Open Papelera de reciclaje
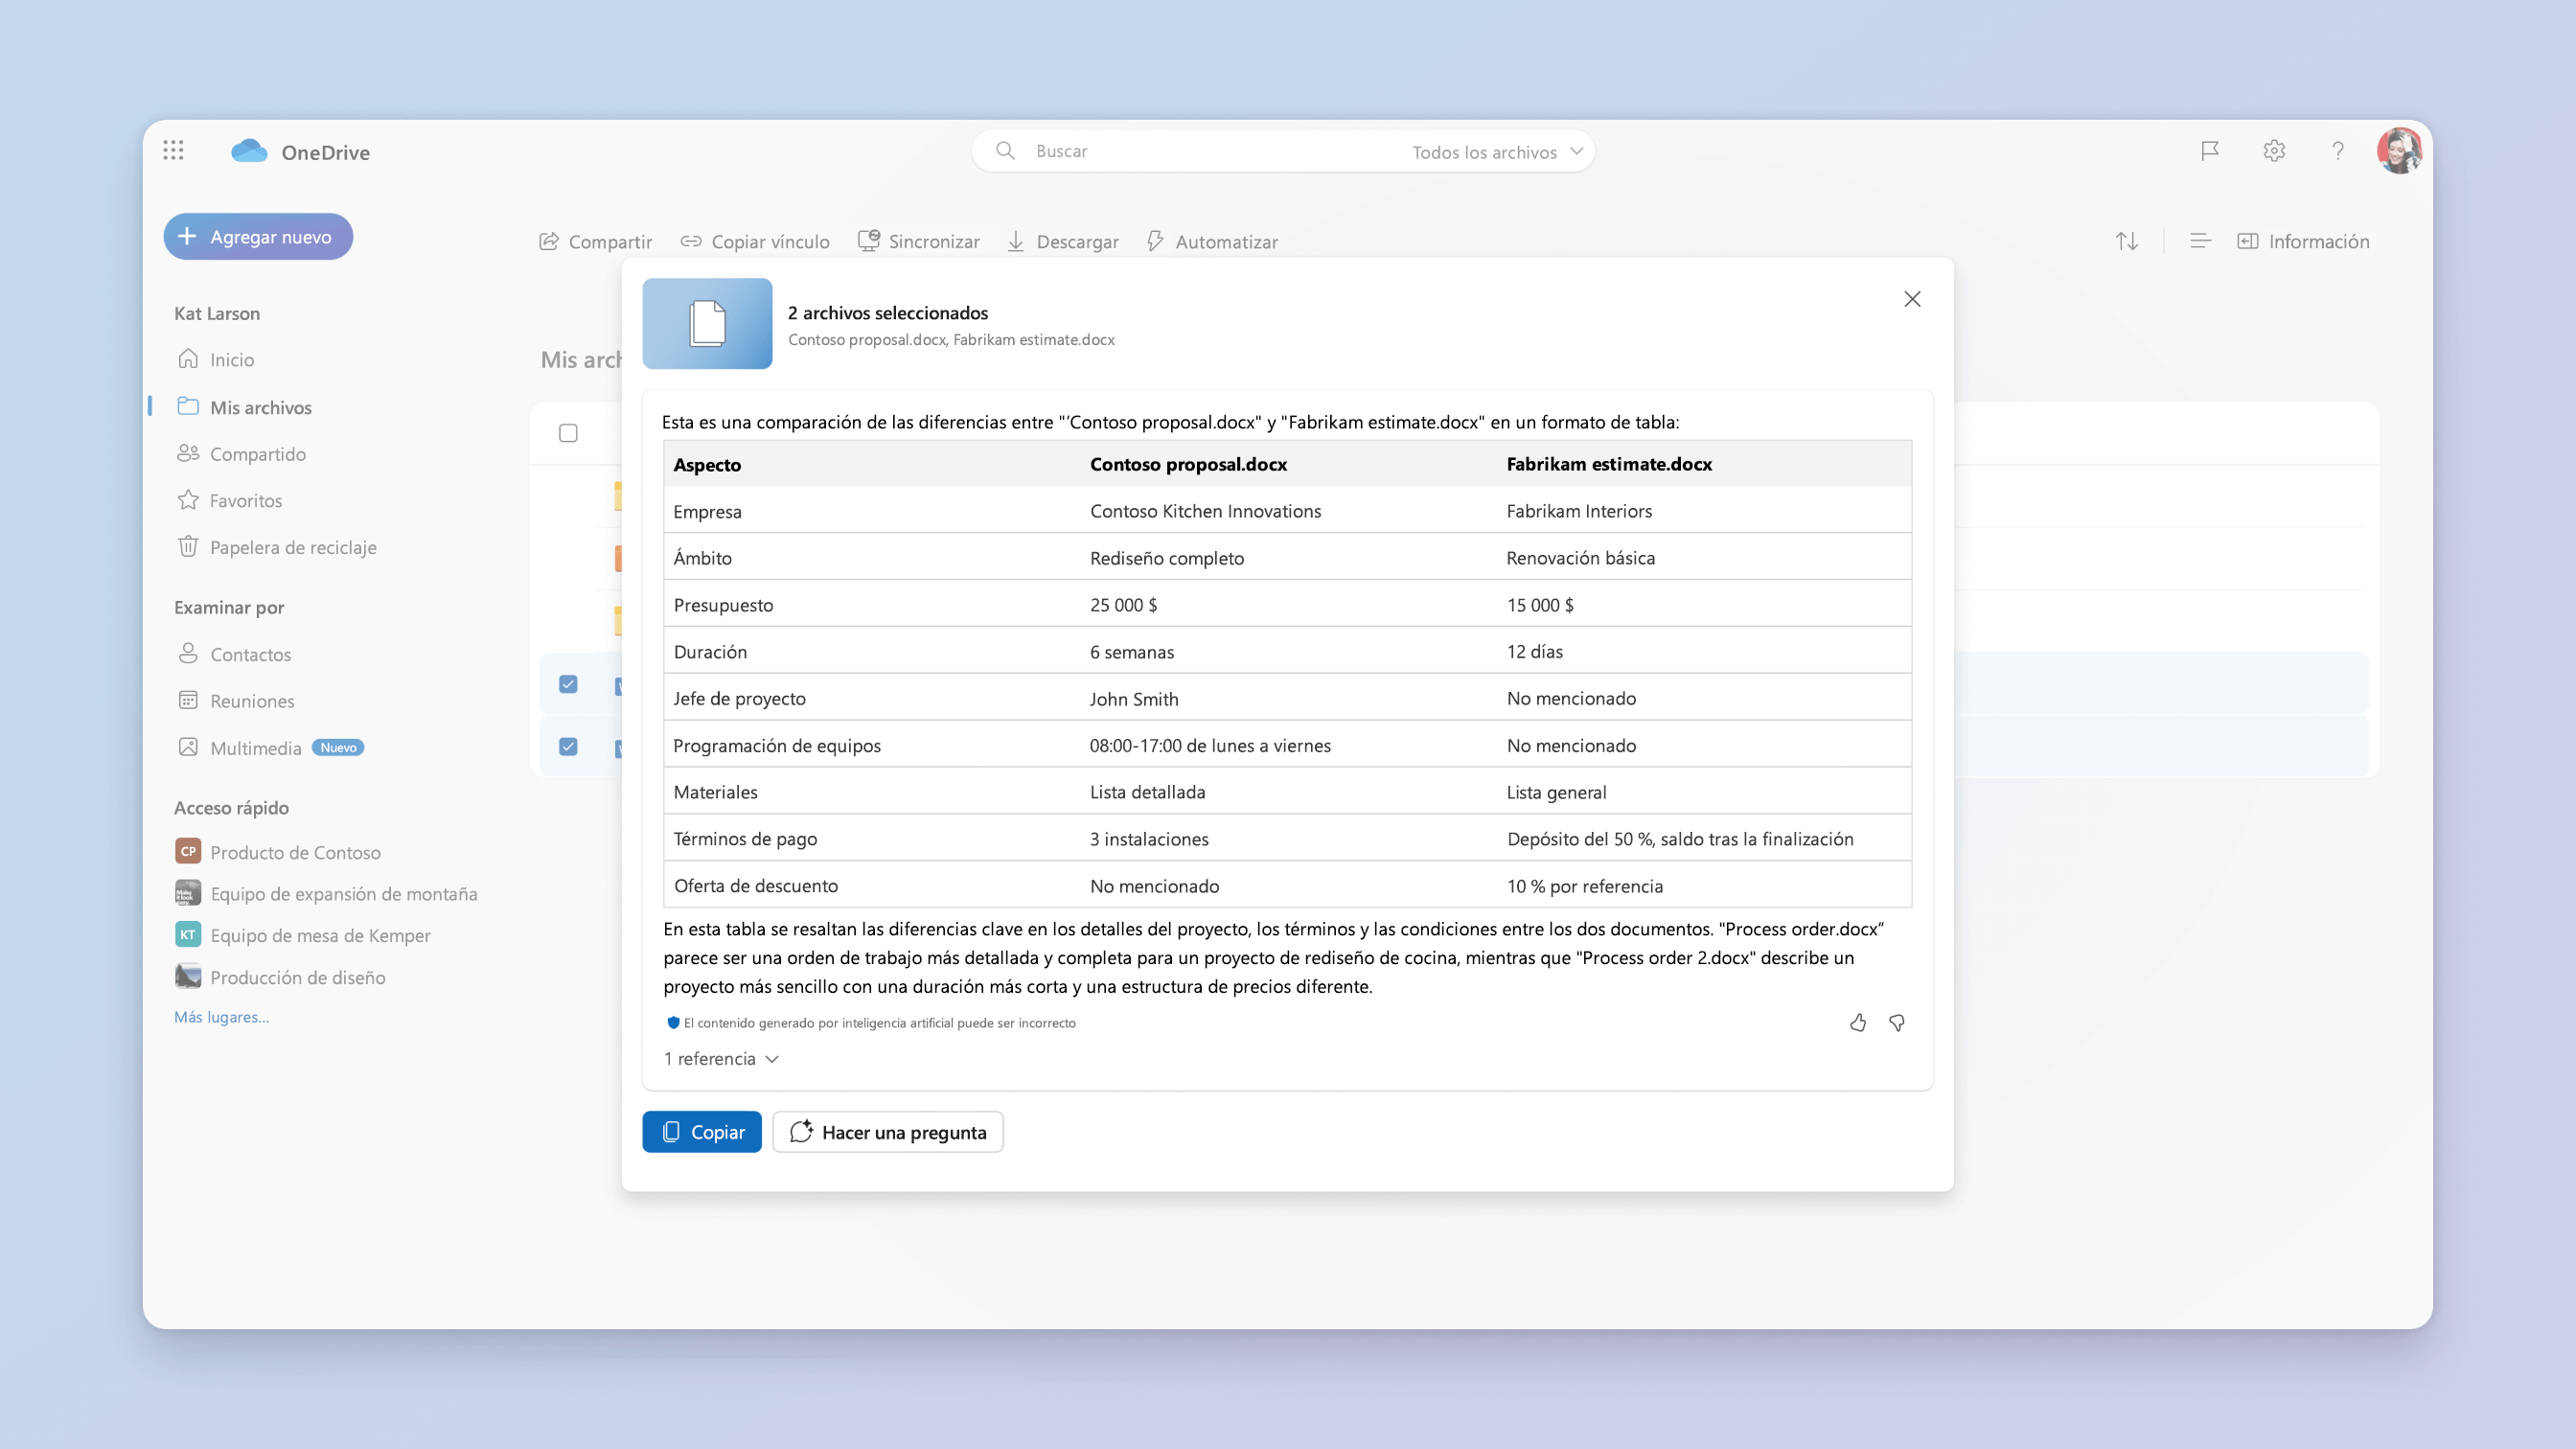 point(276,547)
